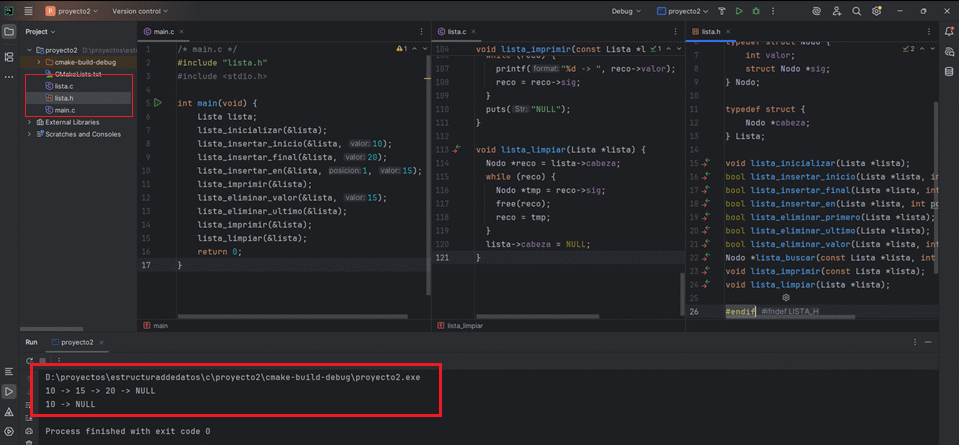
Task: Open the Structure tool window icon
Action: 9,57
